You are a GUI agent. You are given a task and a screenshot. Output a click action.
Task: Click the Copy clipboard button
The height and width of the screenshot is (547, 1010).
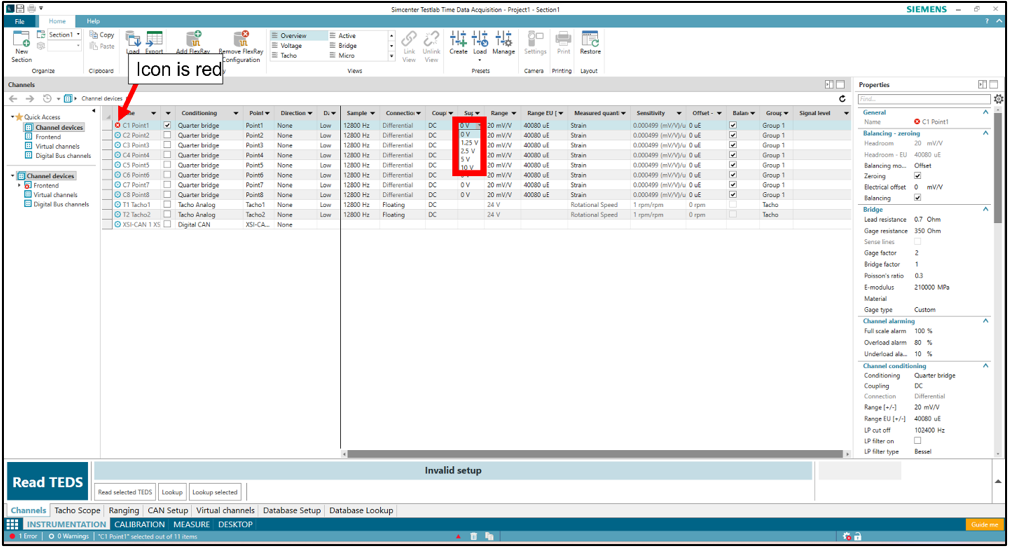(102, 35)
